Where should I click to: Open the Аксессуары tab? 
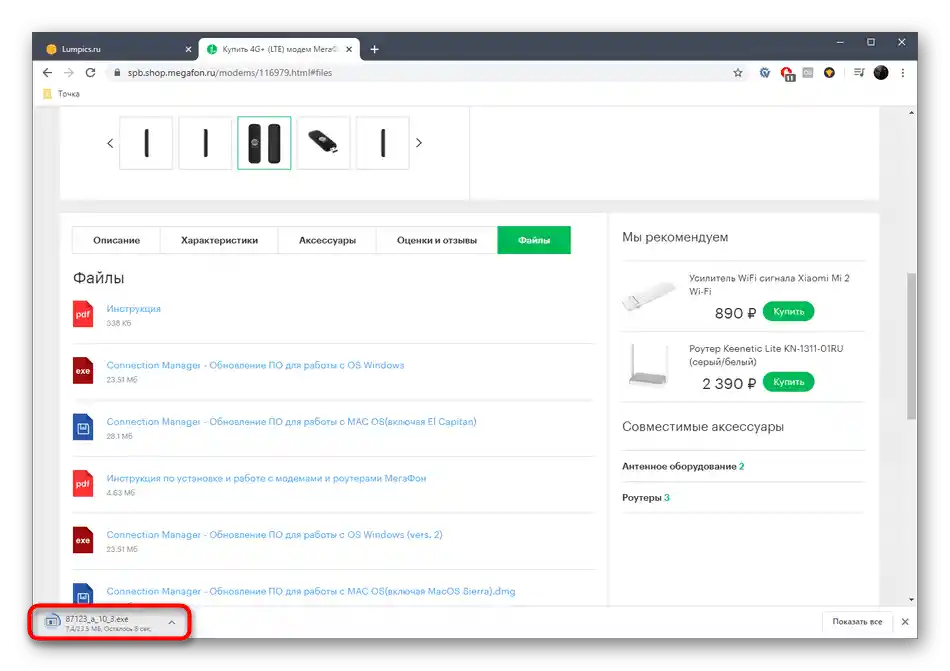(327, 240)
